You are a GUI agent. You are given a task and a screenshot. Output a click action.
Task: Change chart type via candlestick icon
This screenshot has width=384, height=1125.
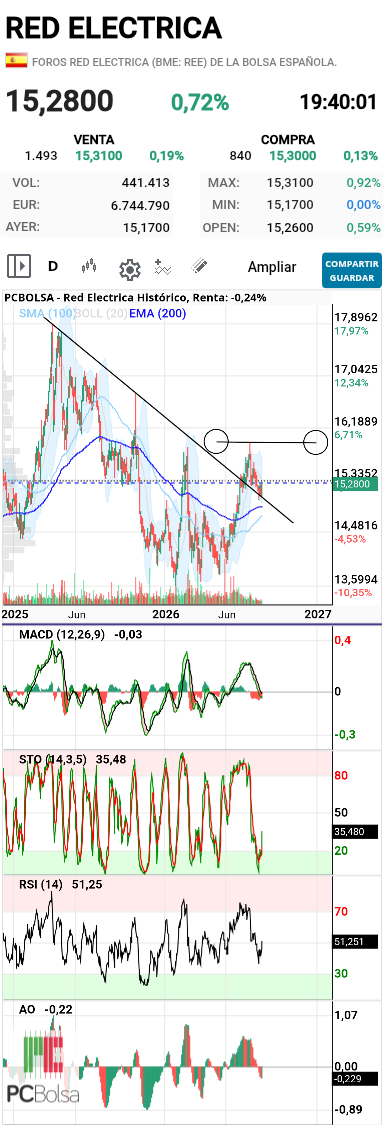pos(89,267)
